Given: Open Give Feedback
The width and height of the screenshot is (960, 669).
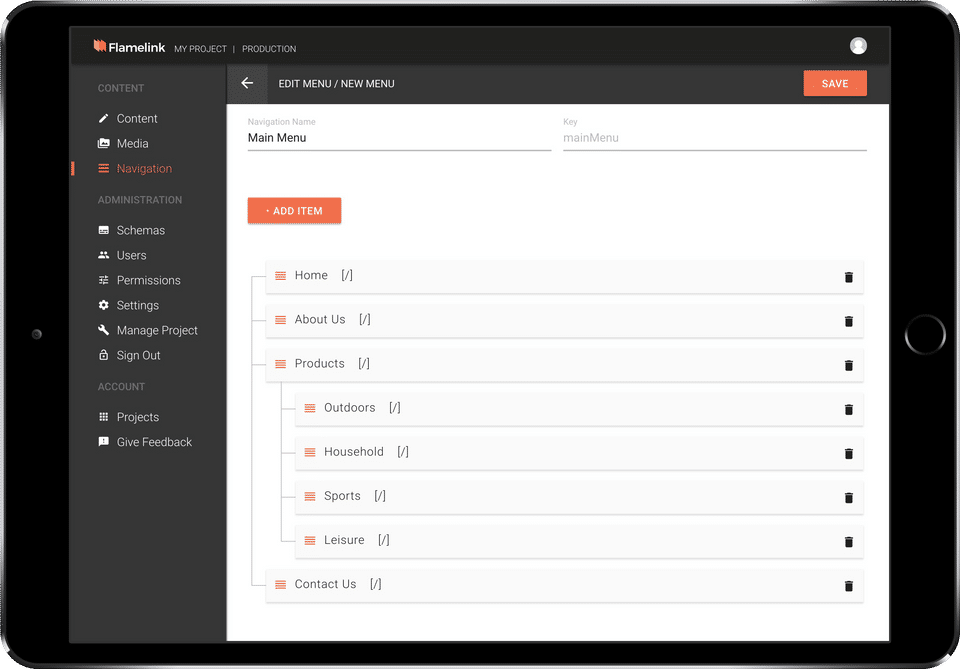Looking at the screenshot, I should coord(154,442).
